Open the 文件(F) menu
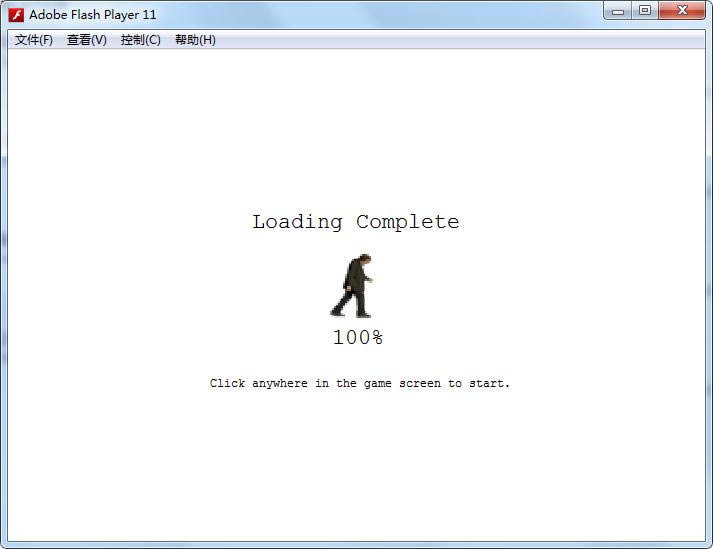This screenshot has height=549, width=713. point(34,40)
